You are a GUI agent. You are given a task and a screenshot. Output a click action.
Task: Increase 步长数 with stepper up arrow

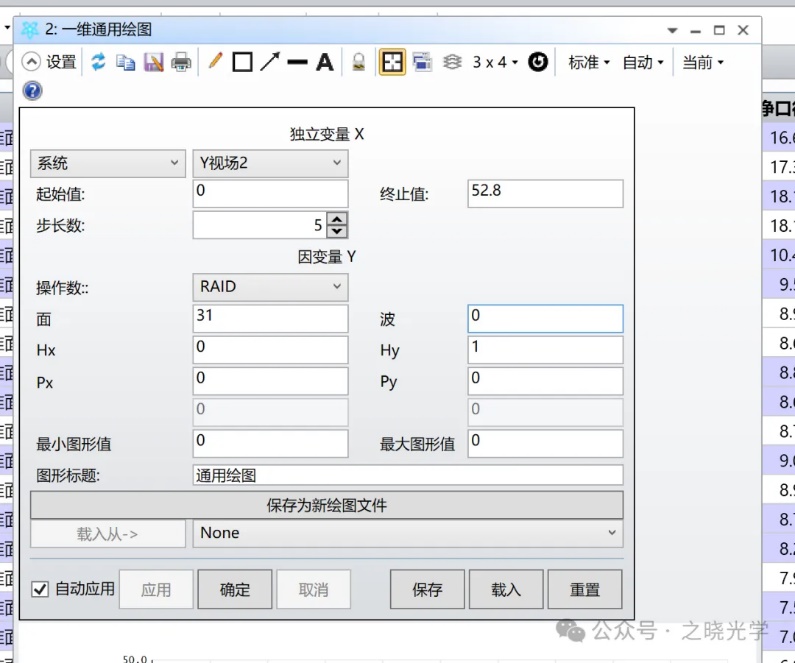[x=338, y=219]
